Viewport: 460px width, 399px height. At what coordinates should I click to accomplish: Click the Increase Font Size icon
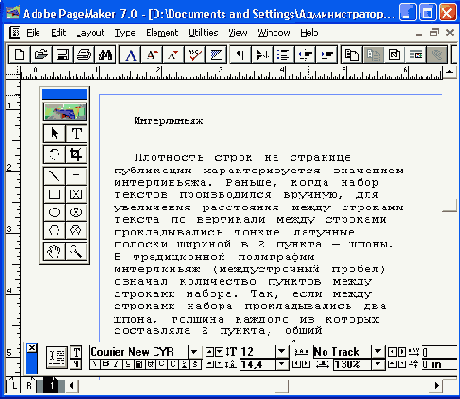tap(152, 54)
